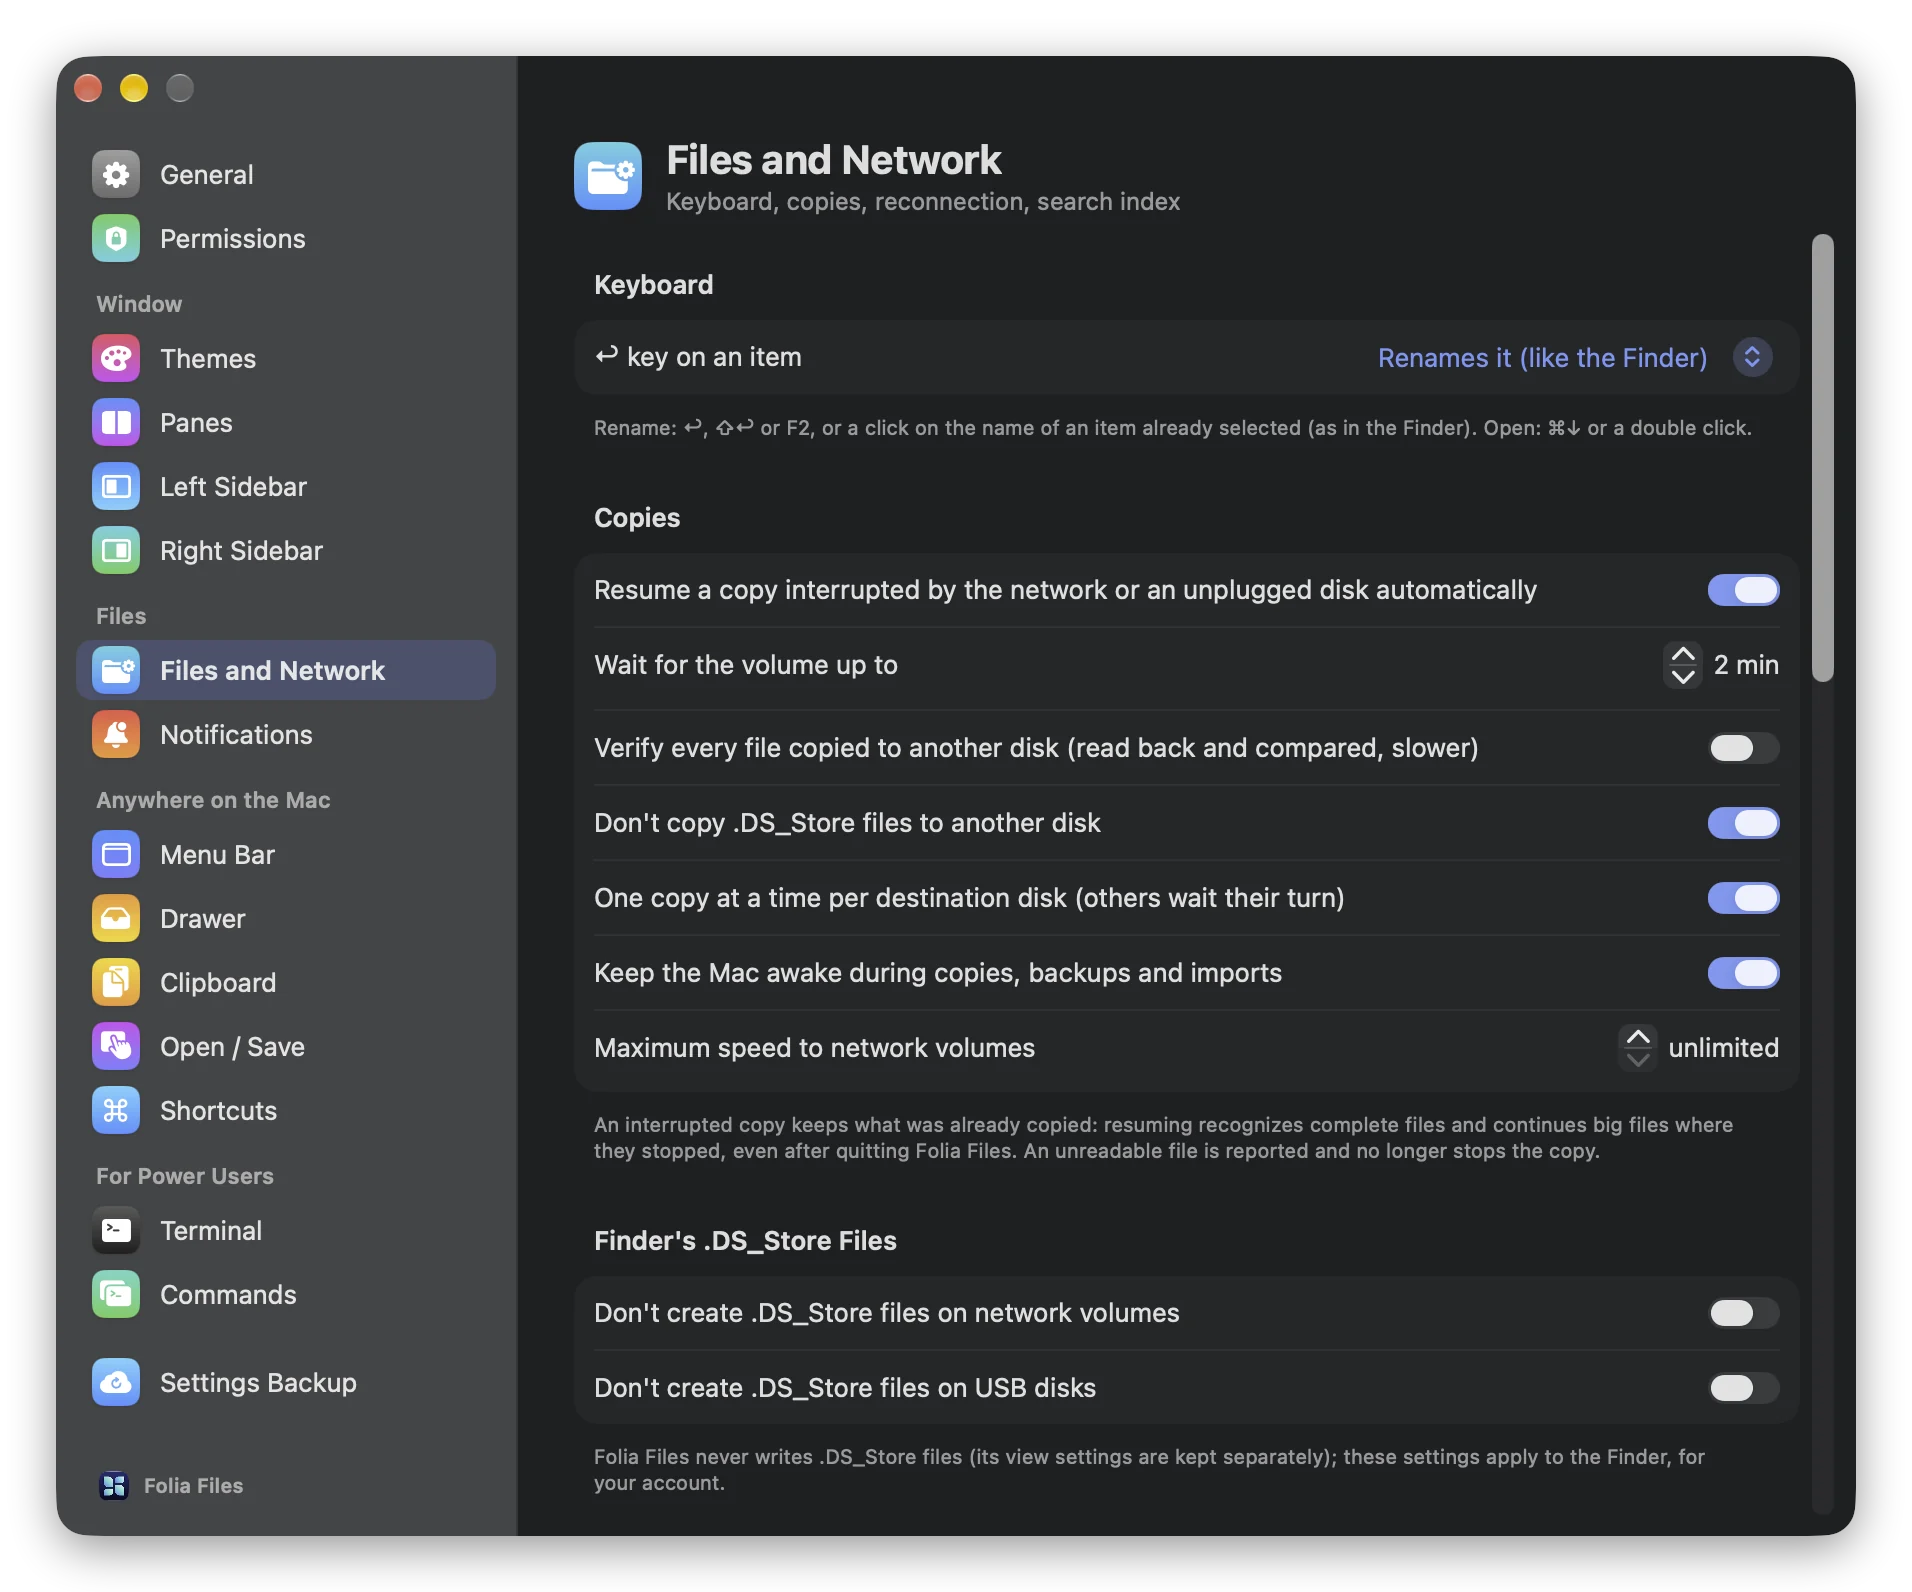Click the Files and Network header icon
This screenshot has width=1912, height=1592.
[x=608, y=176]
